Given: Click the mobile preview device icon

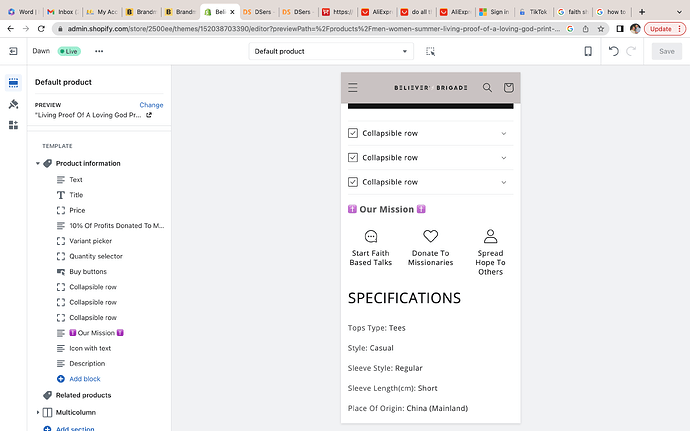Looking at the screenshot, I should pos(587,51).
